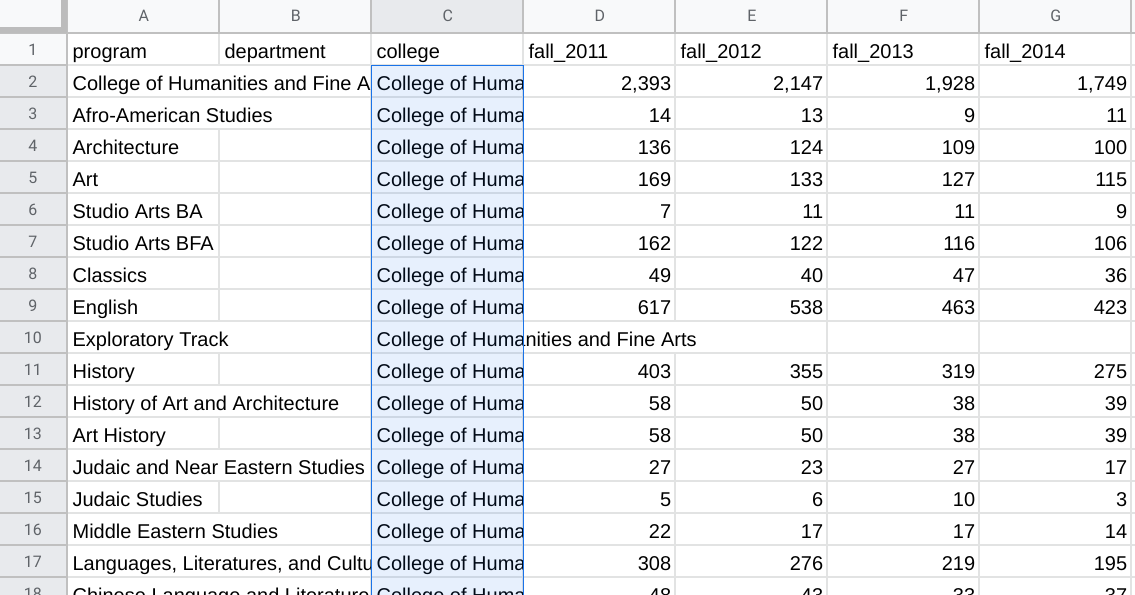The width and height of the screenshot is (1135, 595).
Task: Click empty department cell in Architecture row
Action: point(294,147)
